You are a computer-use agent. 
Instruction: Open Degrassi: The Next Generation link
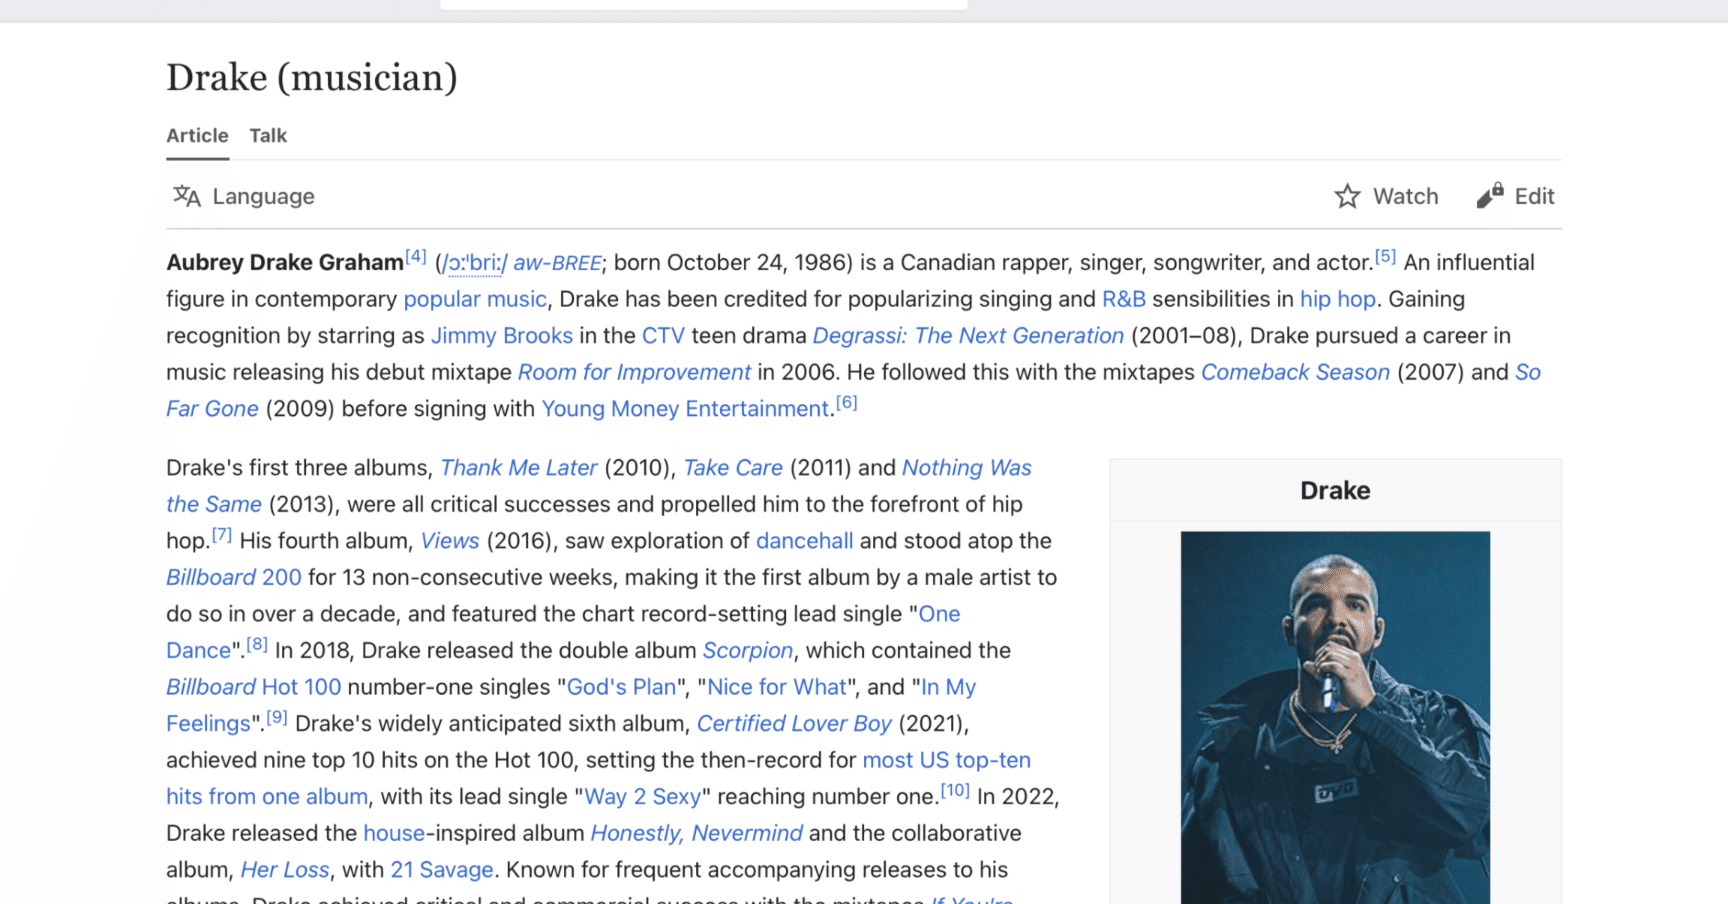[x=968, y=335]
